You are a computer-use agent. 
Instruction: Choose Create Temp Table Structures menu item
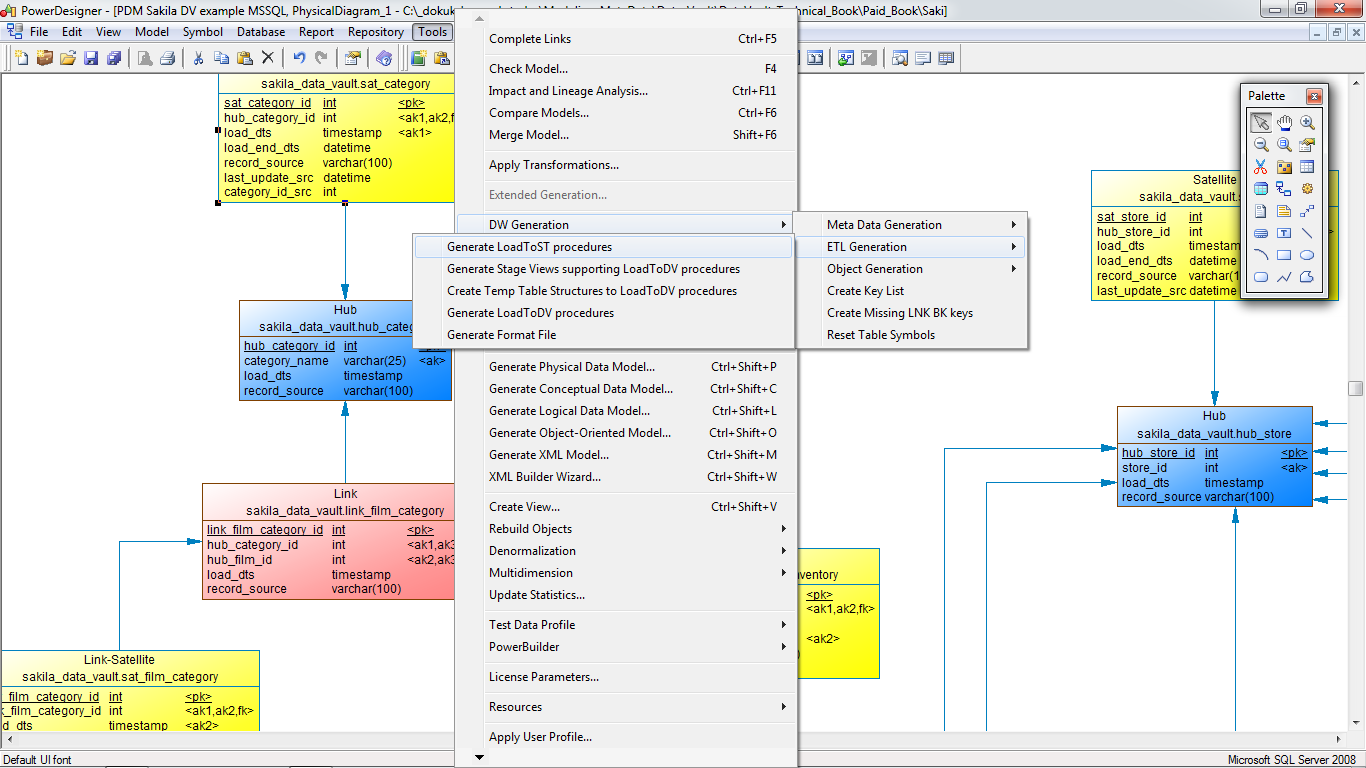click(603, 291)
